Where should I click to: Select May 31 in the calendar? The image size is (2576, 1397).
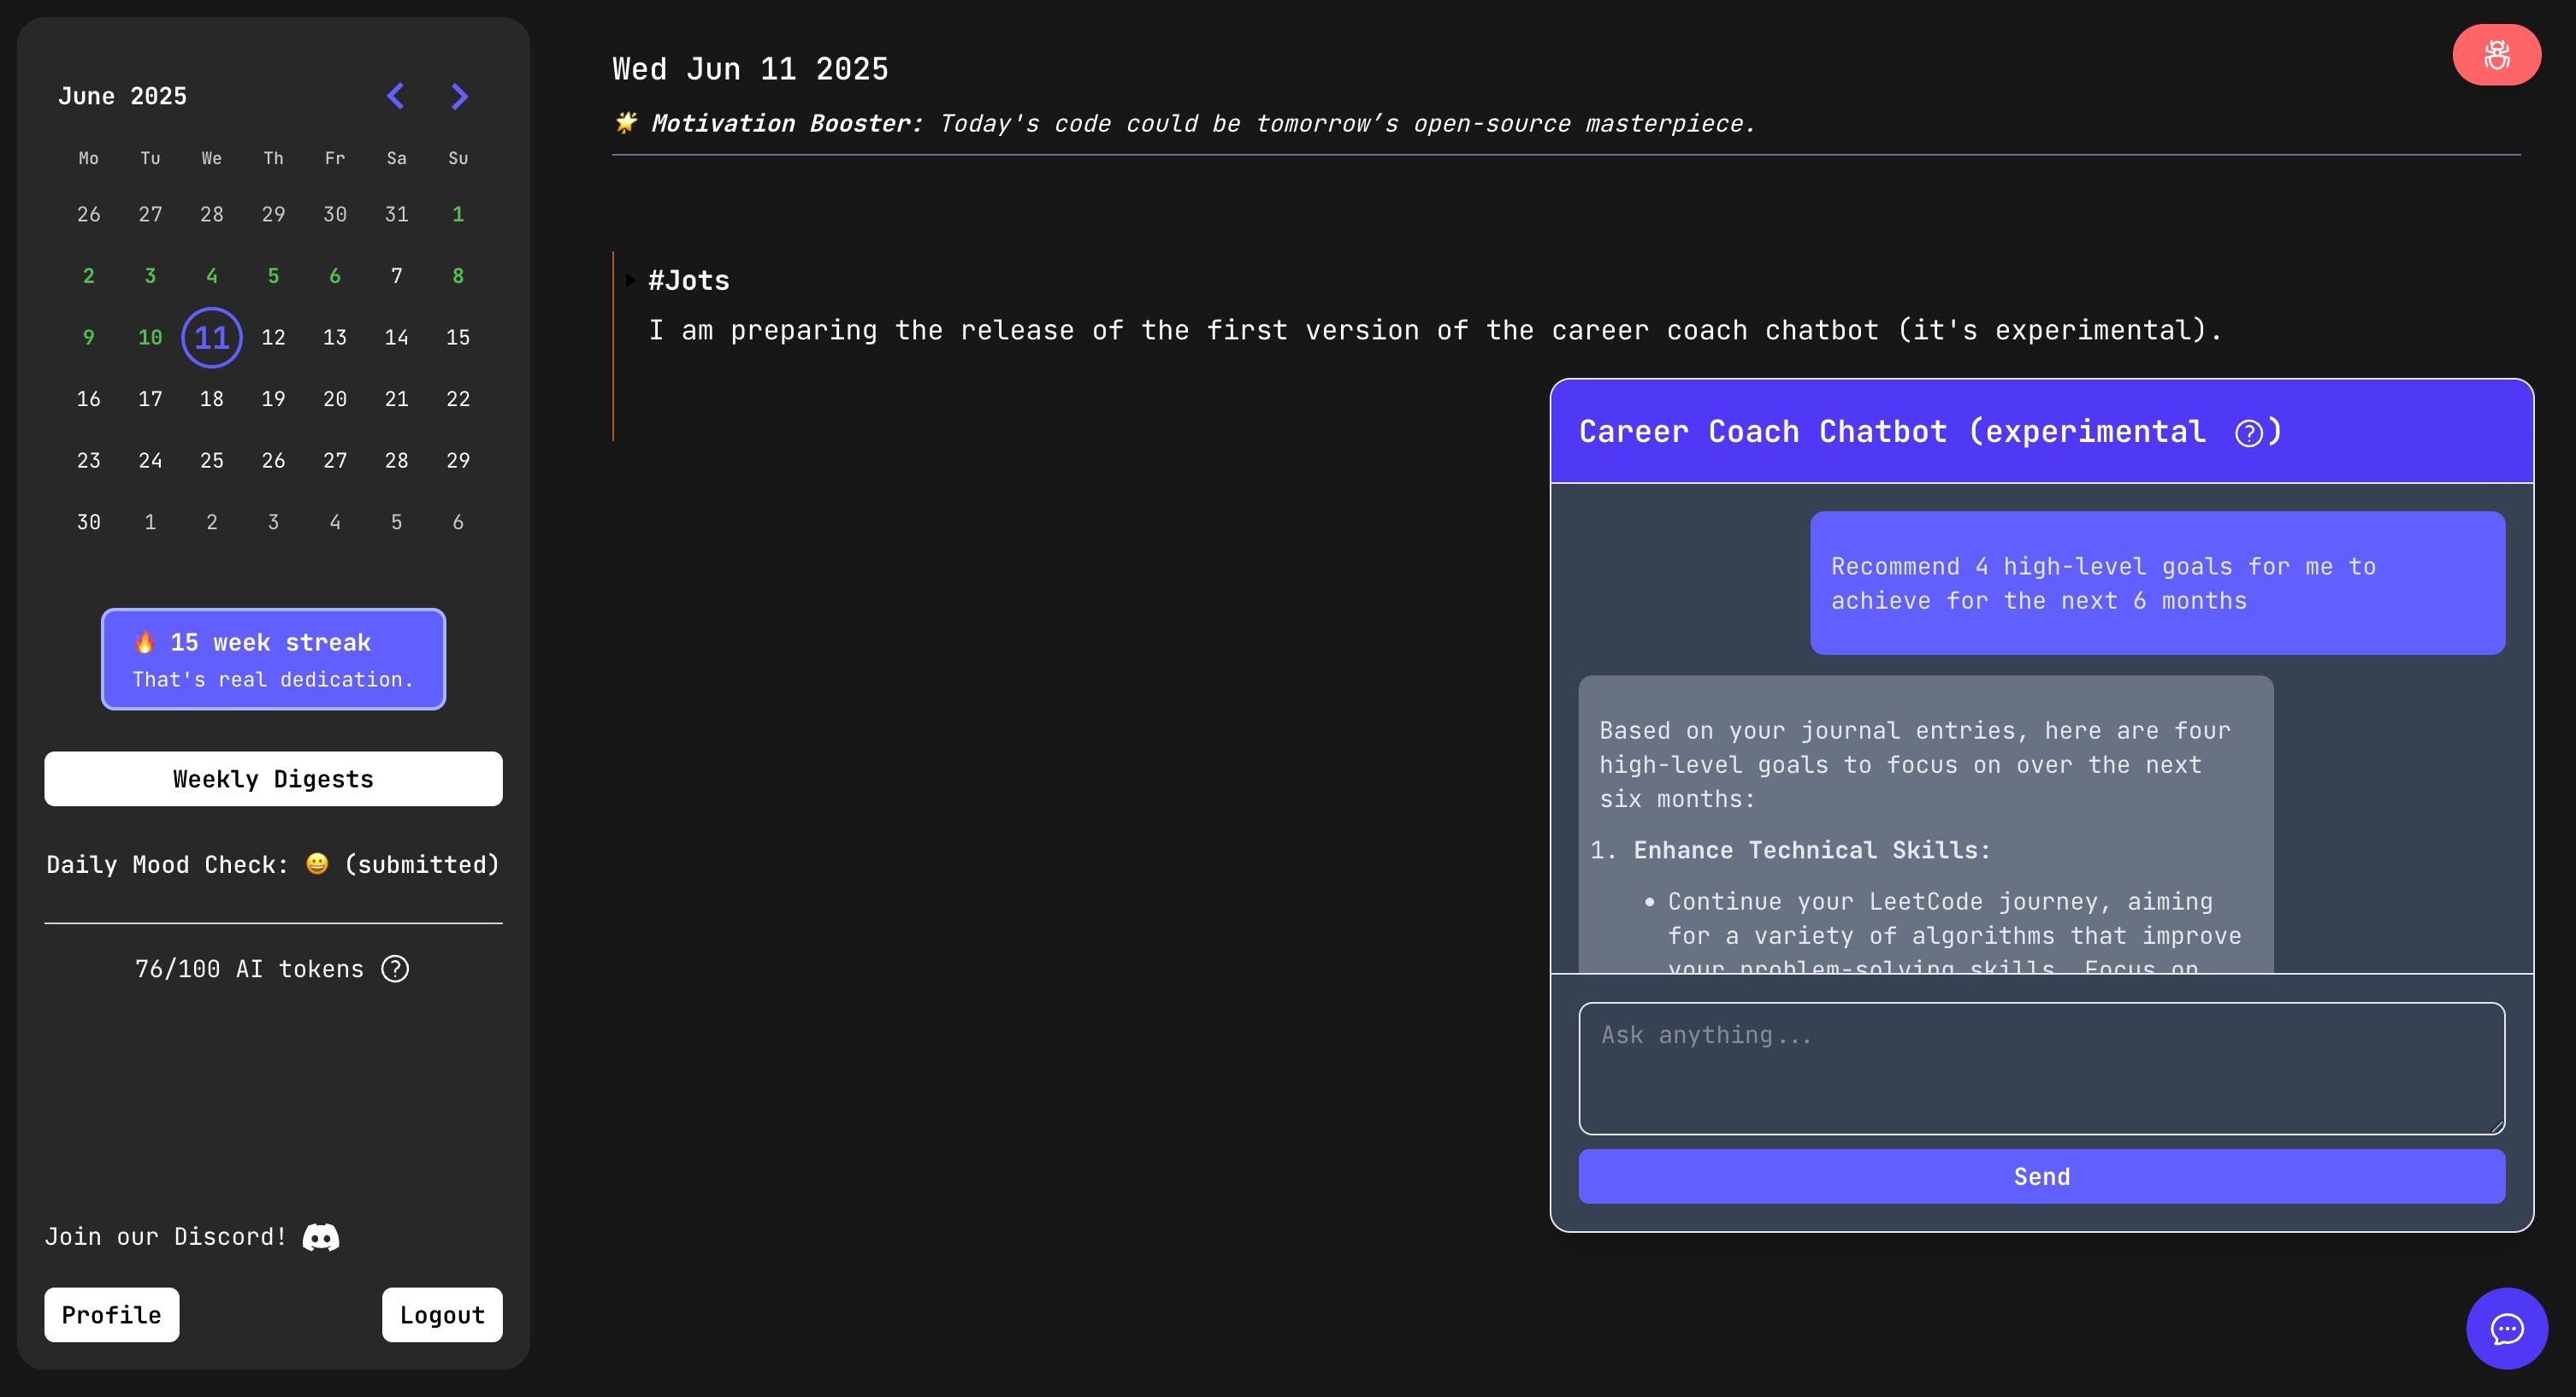397,214
